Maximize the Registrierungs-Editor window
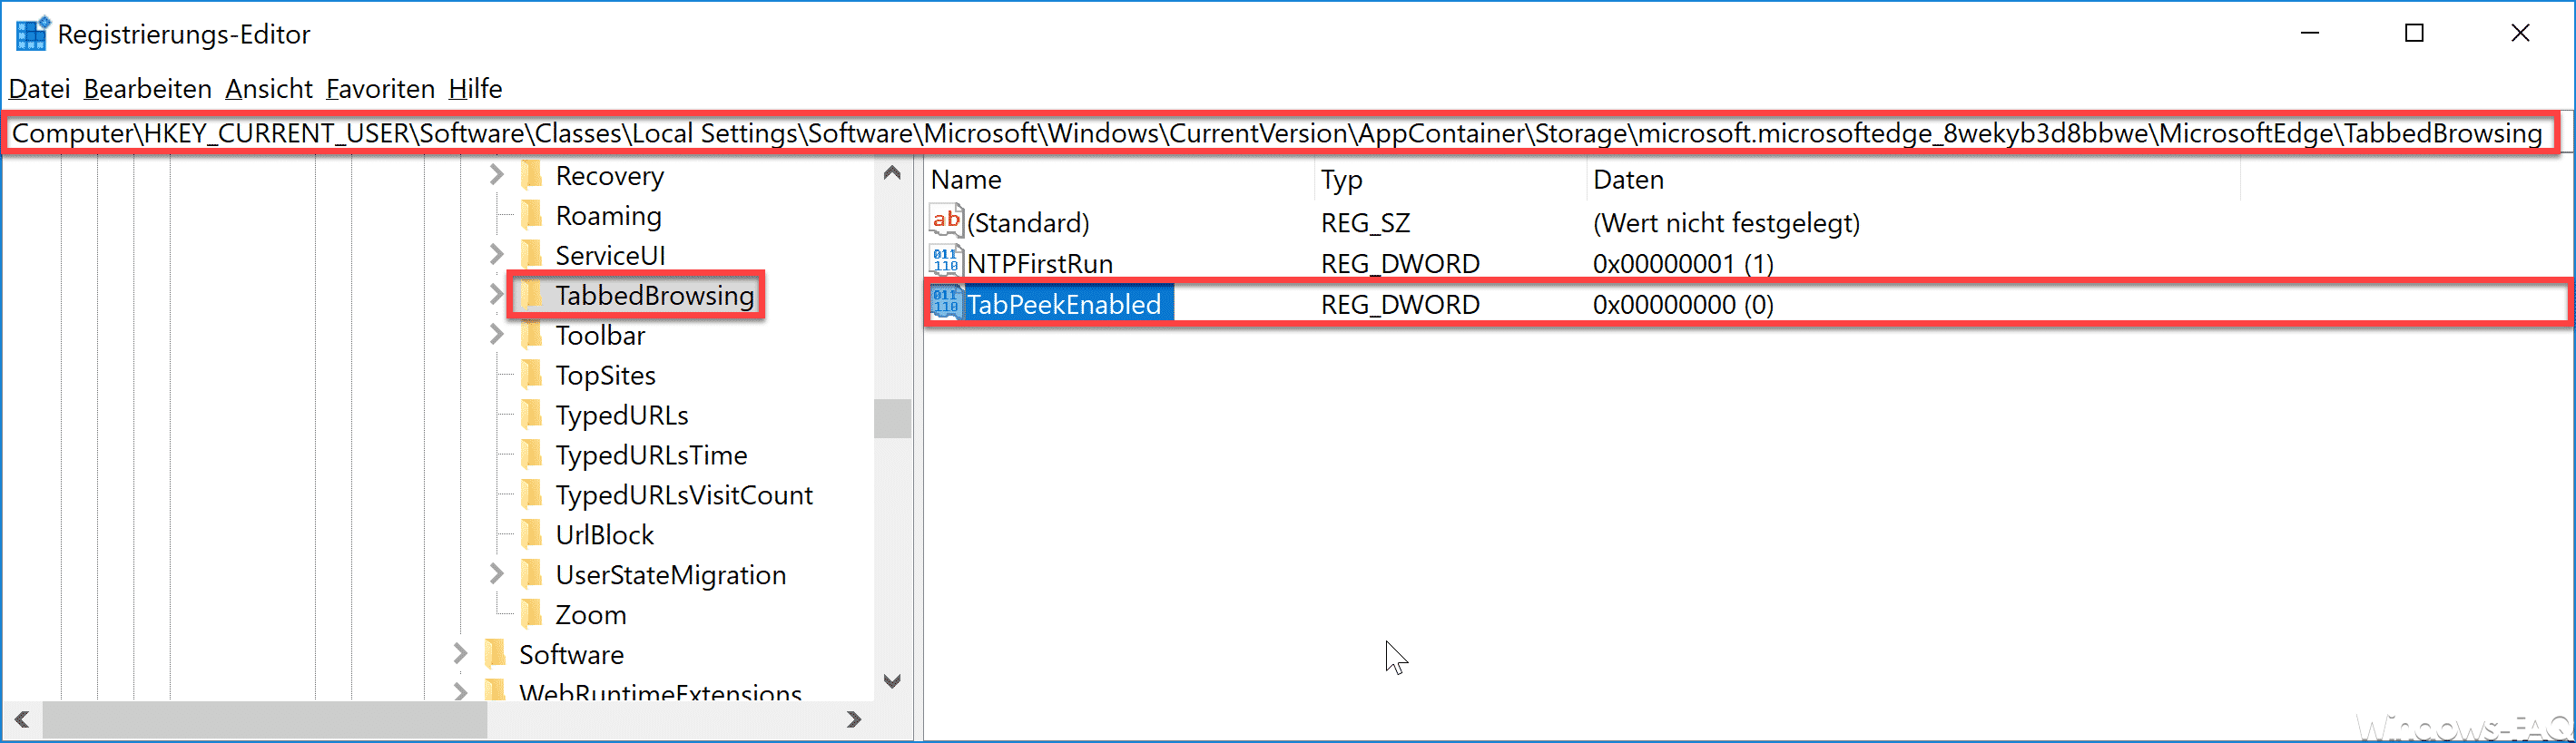This screenshot has width=2576, height=743. 2414,33
